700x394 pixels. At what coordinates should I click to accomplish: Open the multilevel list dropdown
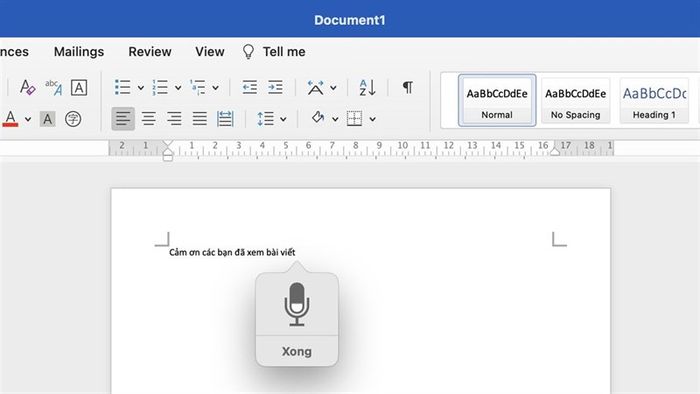pyautogui.click(x=215, y=88)
